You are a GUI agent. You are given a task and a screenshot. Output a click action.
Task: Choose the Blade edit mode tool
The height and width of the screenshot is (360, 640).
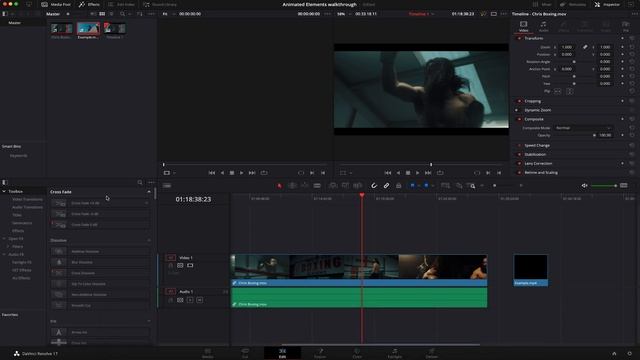pyautogui.click(x=317, y=186)
